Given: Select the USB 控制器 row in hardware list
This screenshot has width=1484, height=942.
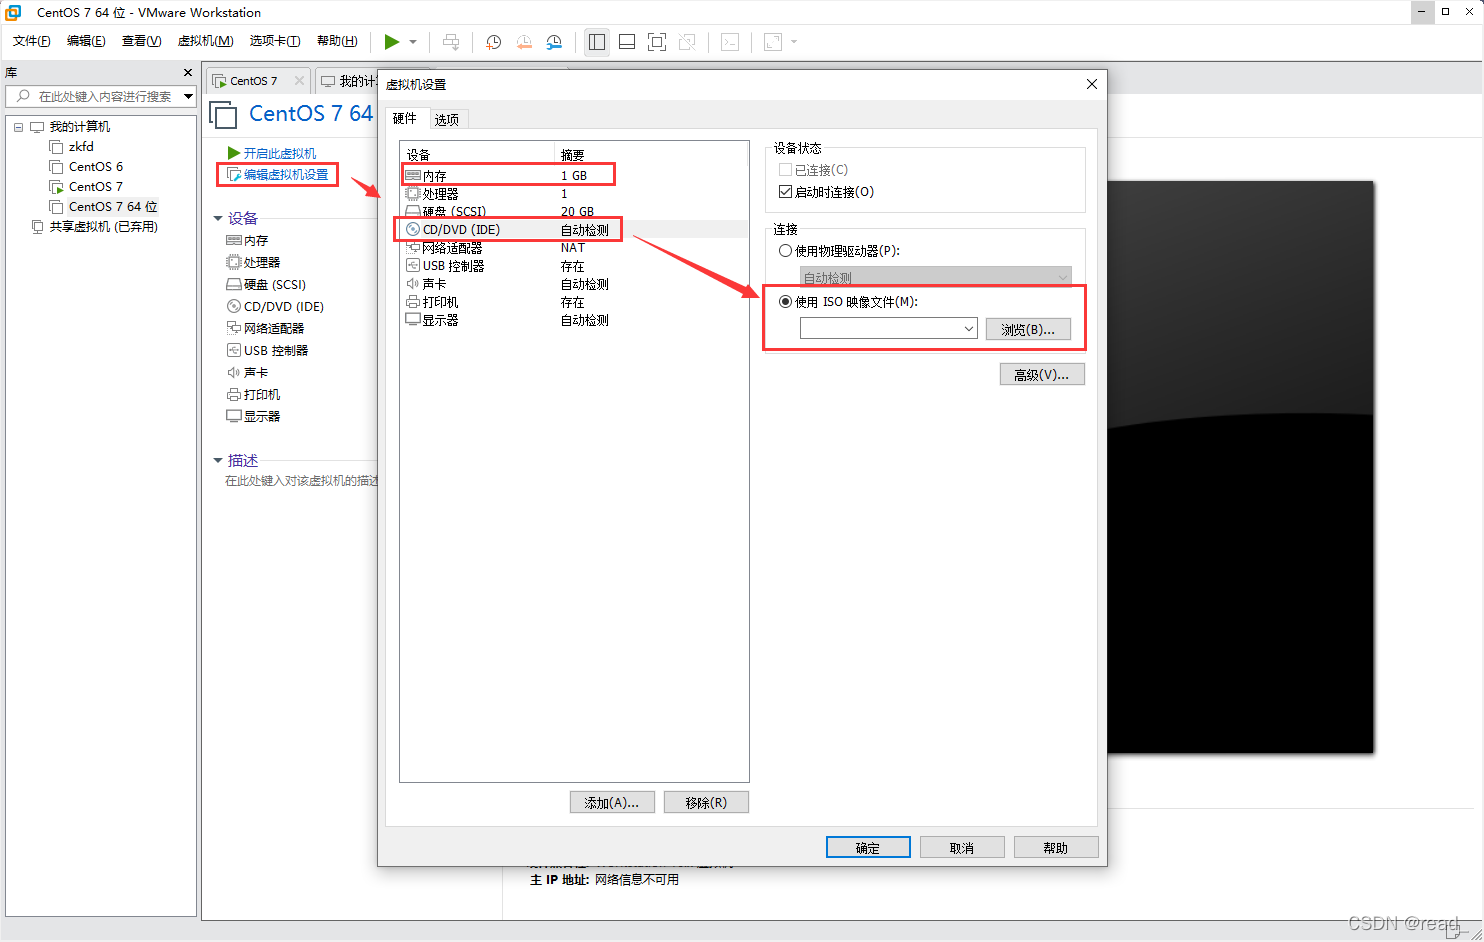Looking at the screenshot, I should [x=574, y=265].
